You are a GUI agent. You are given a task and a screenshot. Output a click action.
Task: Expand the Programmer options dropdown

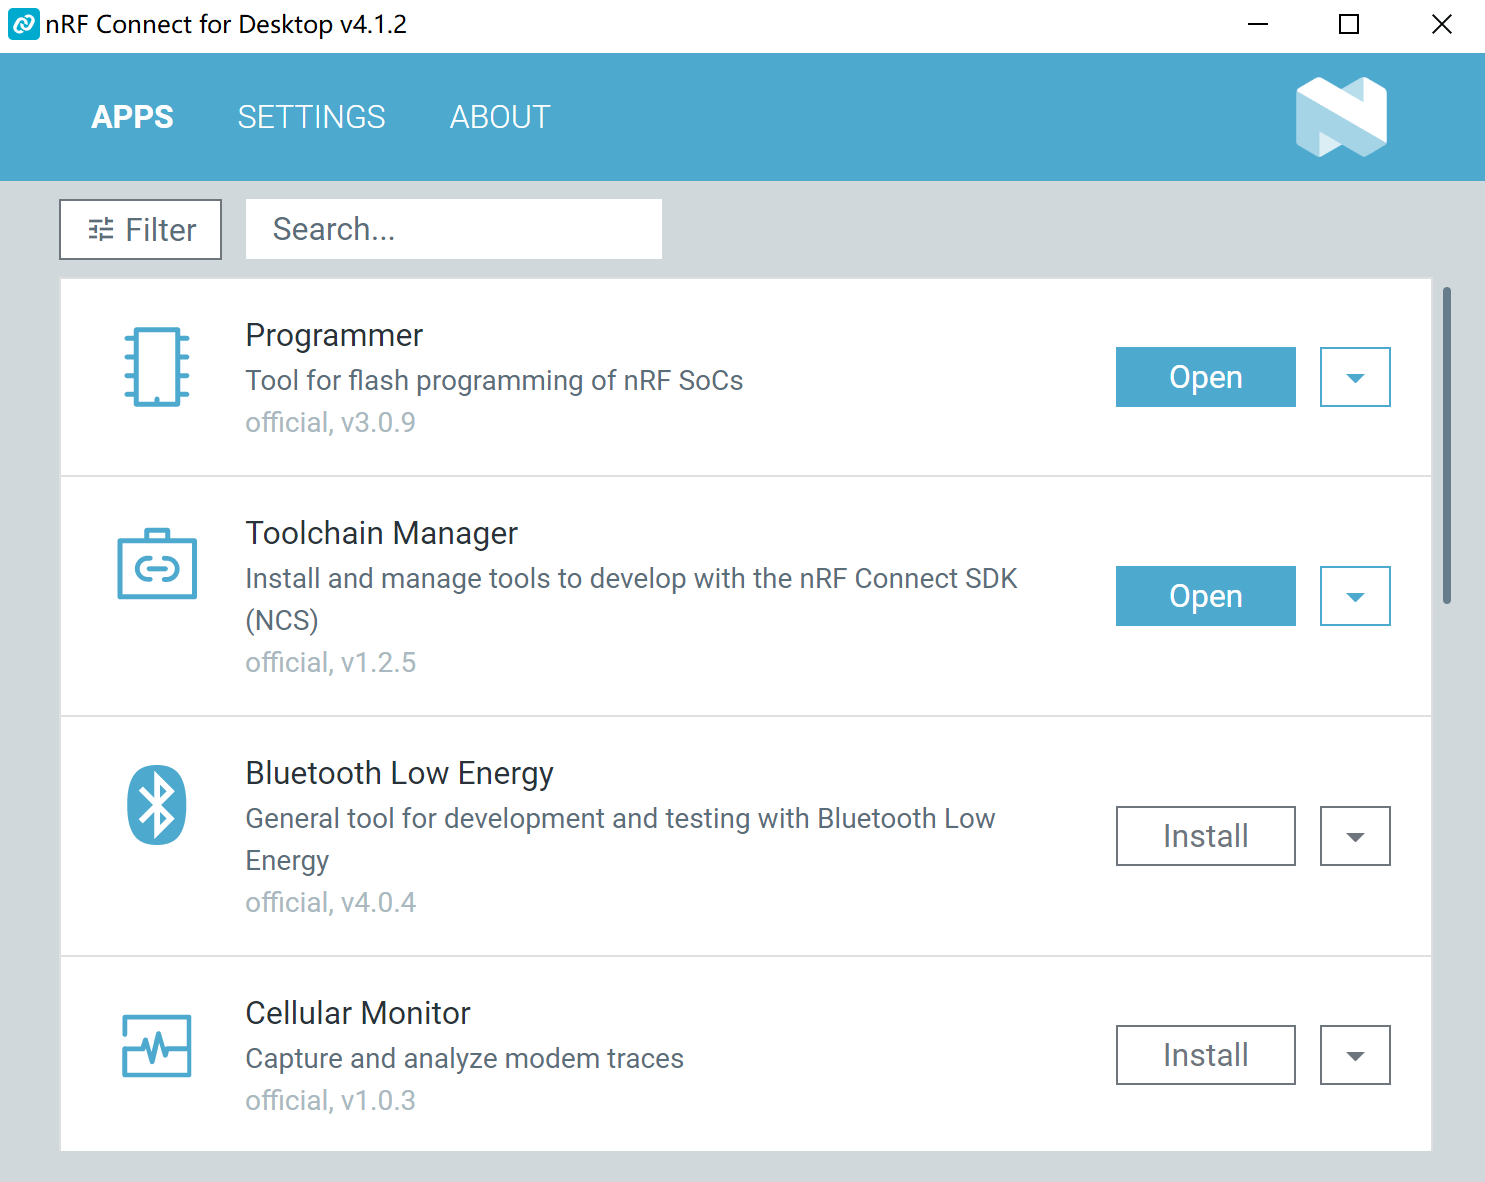(x=1355, y=377)
